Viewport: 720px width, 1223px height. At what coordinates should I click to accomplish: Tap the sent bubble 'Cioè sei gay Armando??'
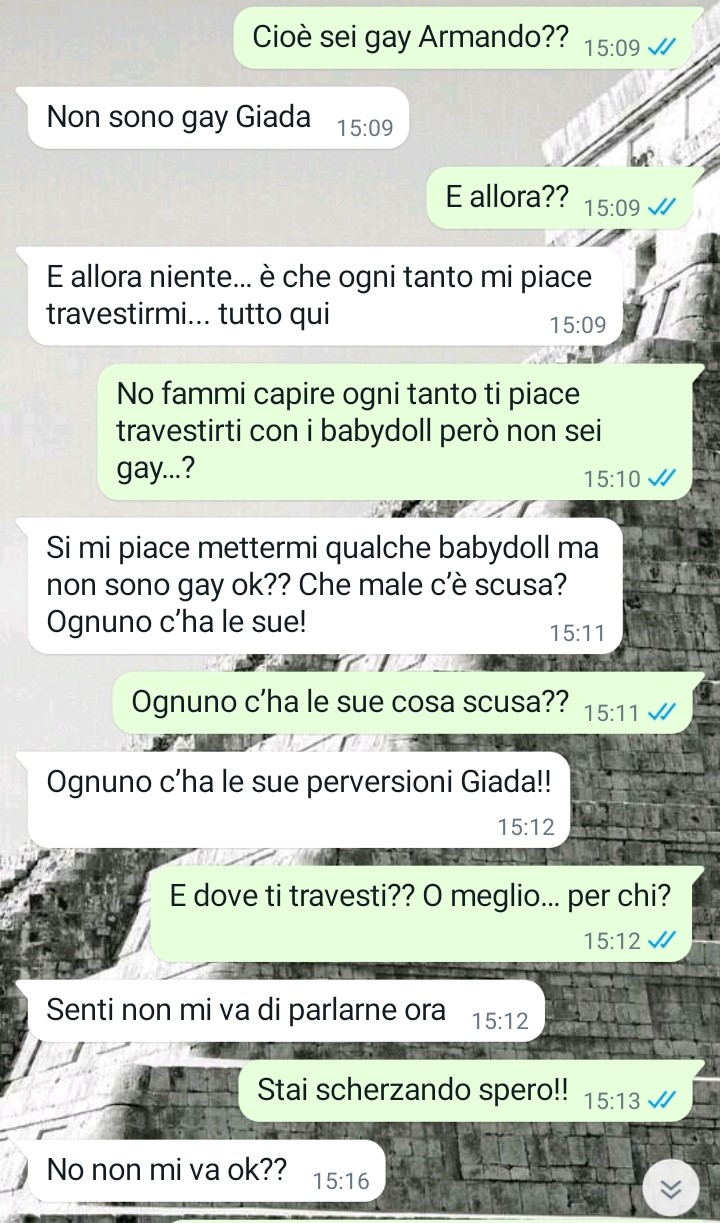(463, 38)
